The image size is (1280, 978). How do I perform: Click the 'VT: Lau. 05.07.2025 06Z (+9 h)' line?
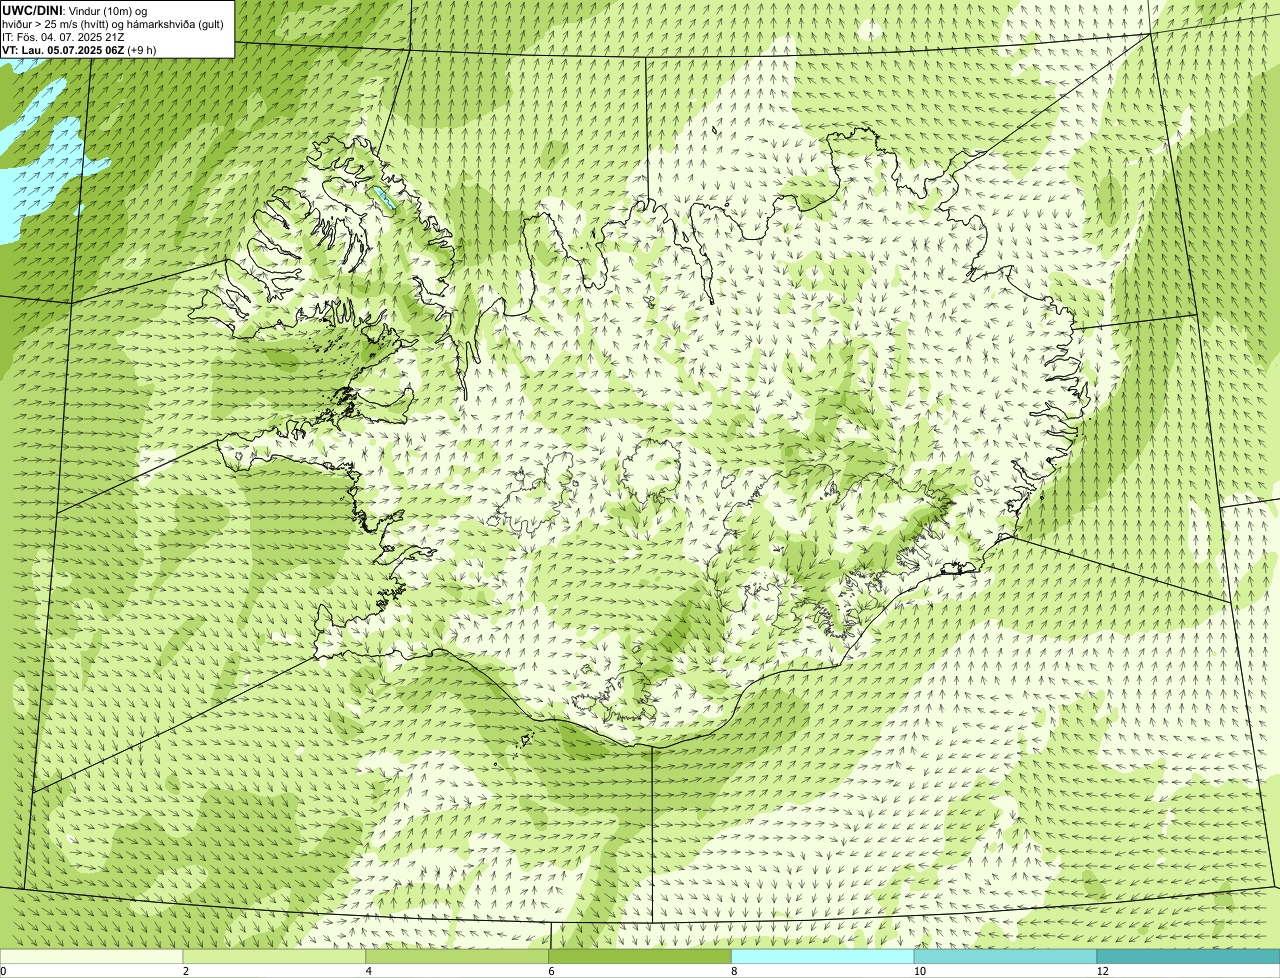pyautogui.click(x=78, y=49)
